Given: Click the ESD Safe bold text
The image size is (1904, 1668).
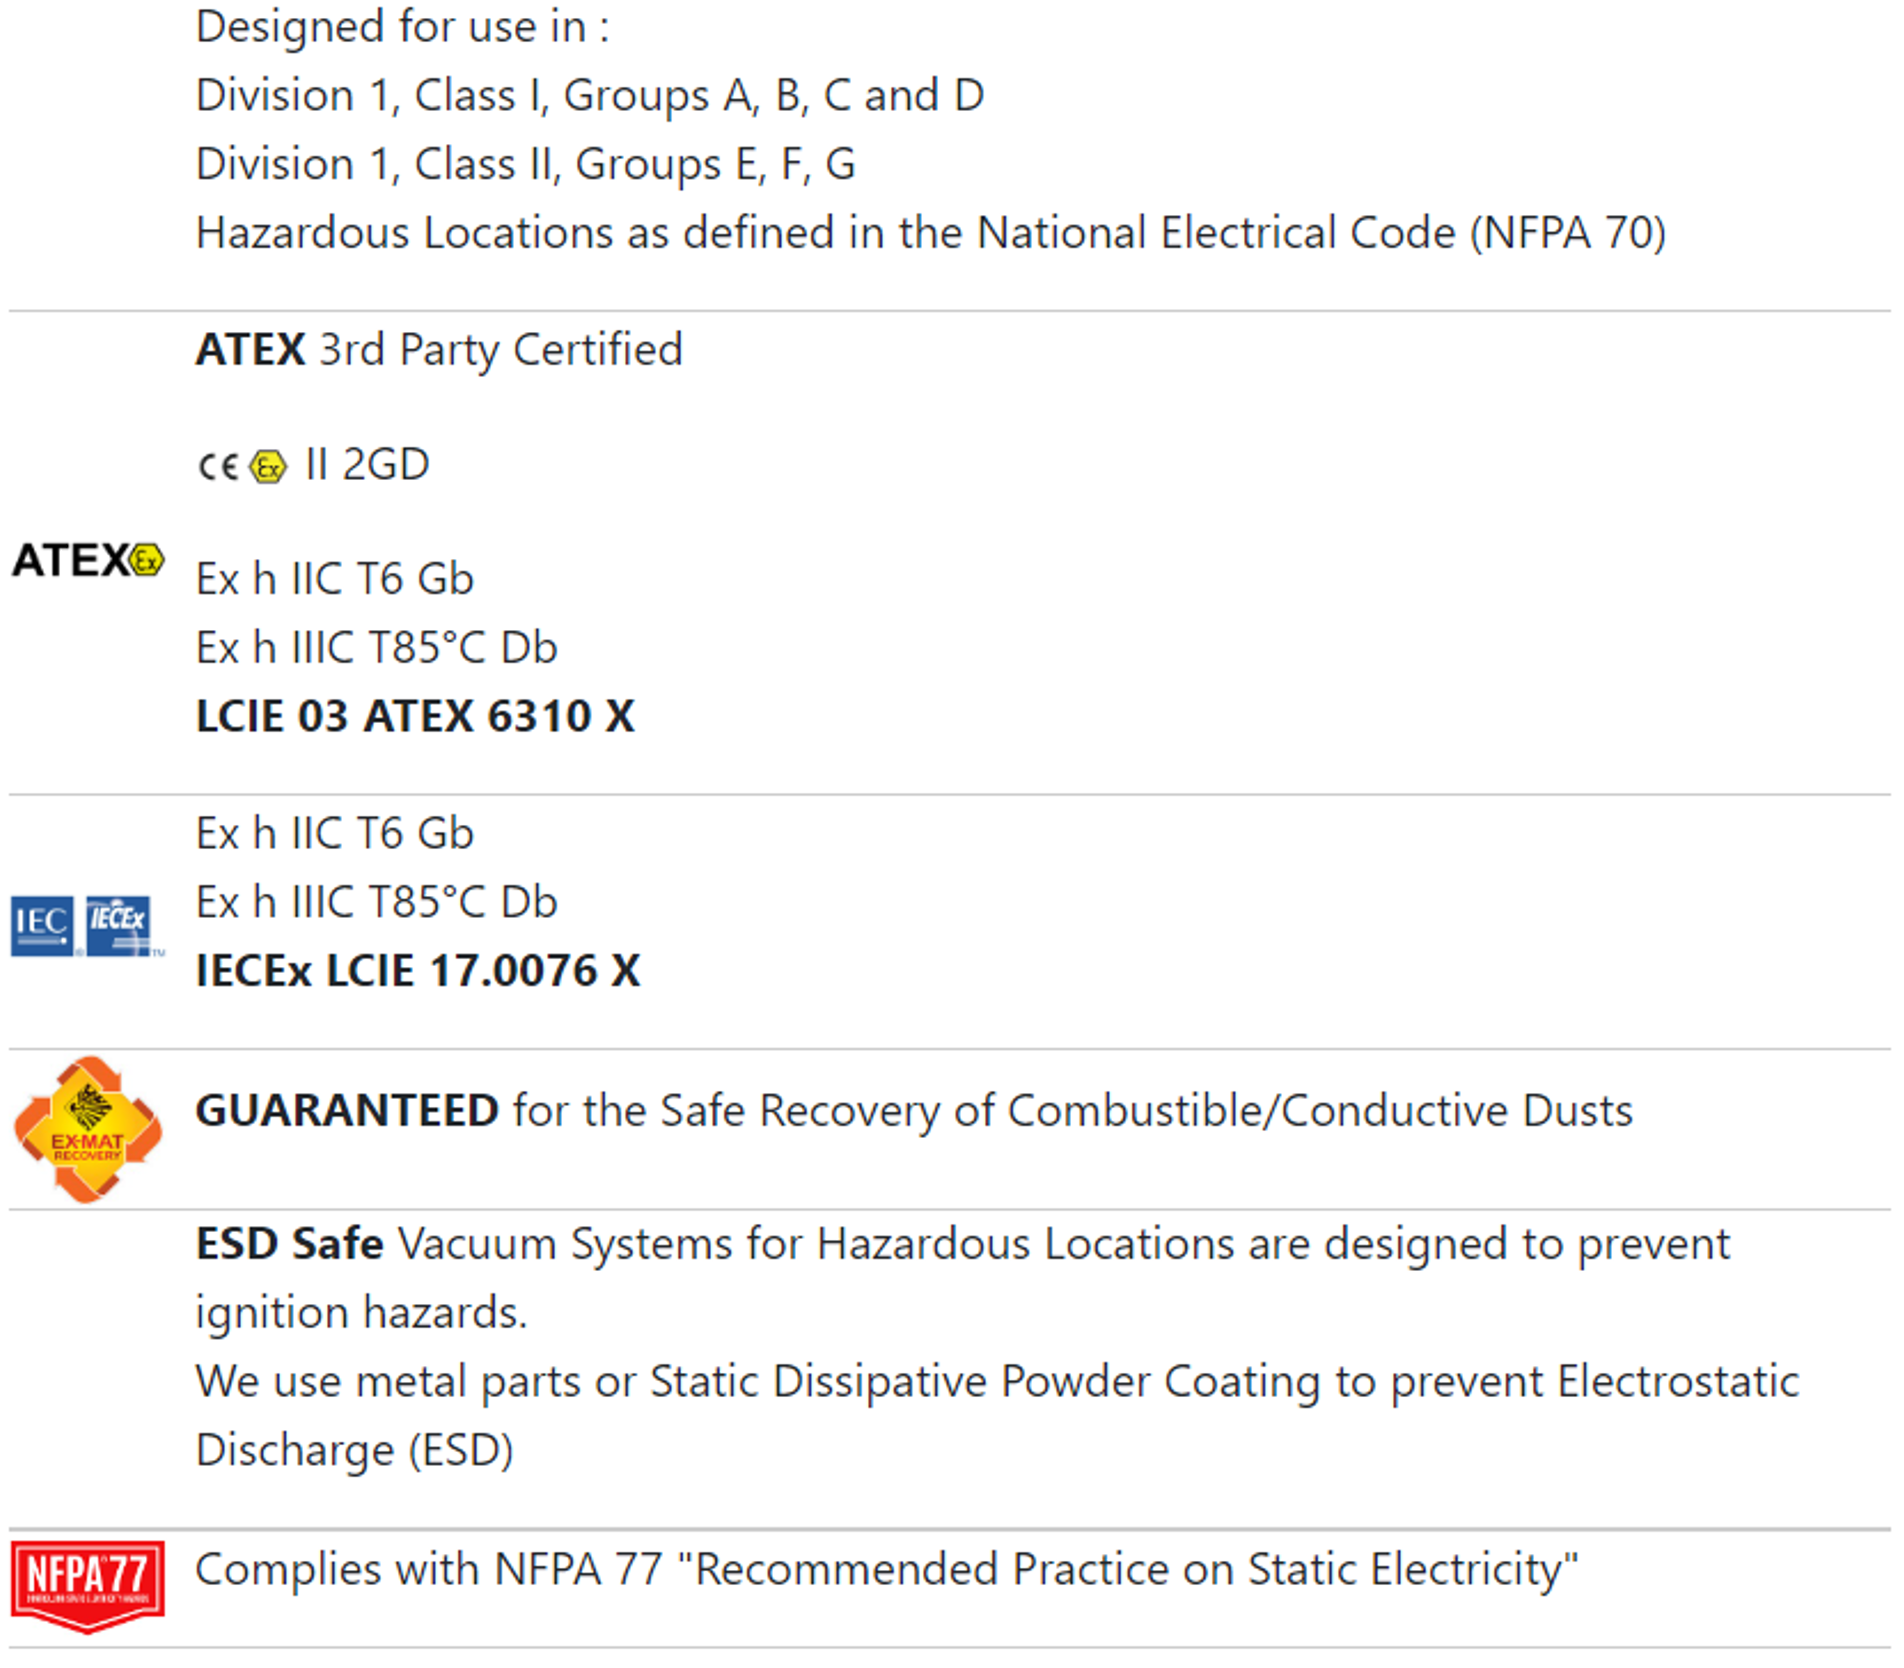Looking at the screenshot, I should (290, 1243).
